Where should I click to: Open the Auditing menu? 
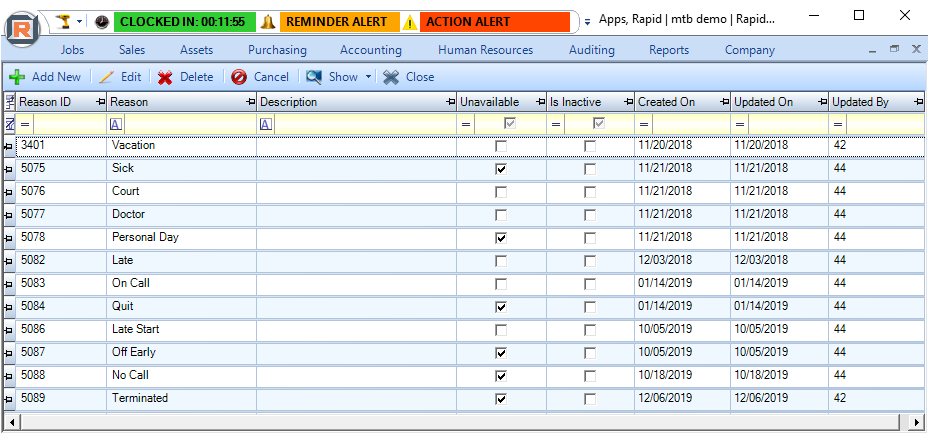pyautogui.click(x=591, y=50)
